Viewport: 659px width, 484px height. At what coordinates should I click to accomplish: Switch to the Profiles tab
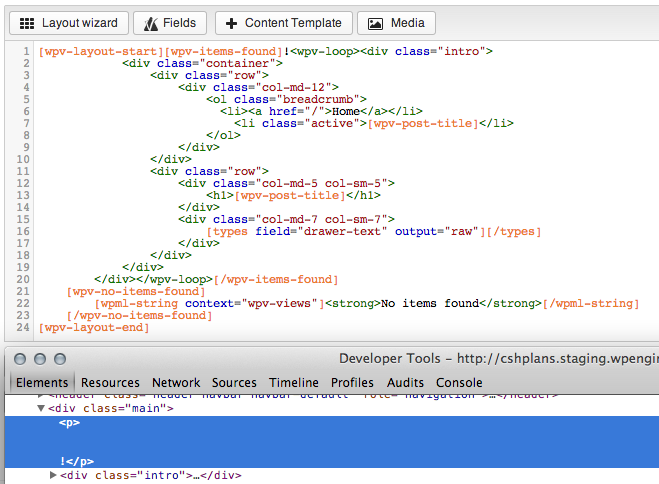352,382
